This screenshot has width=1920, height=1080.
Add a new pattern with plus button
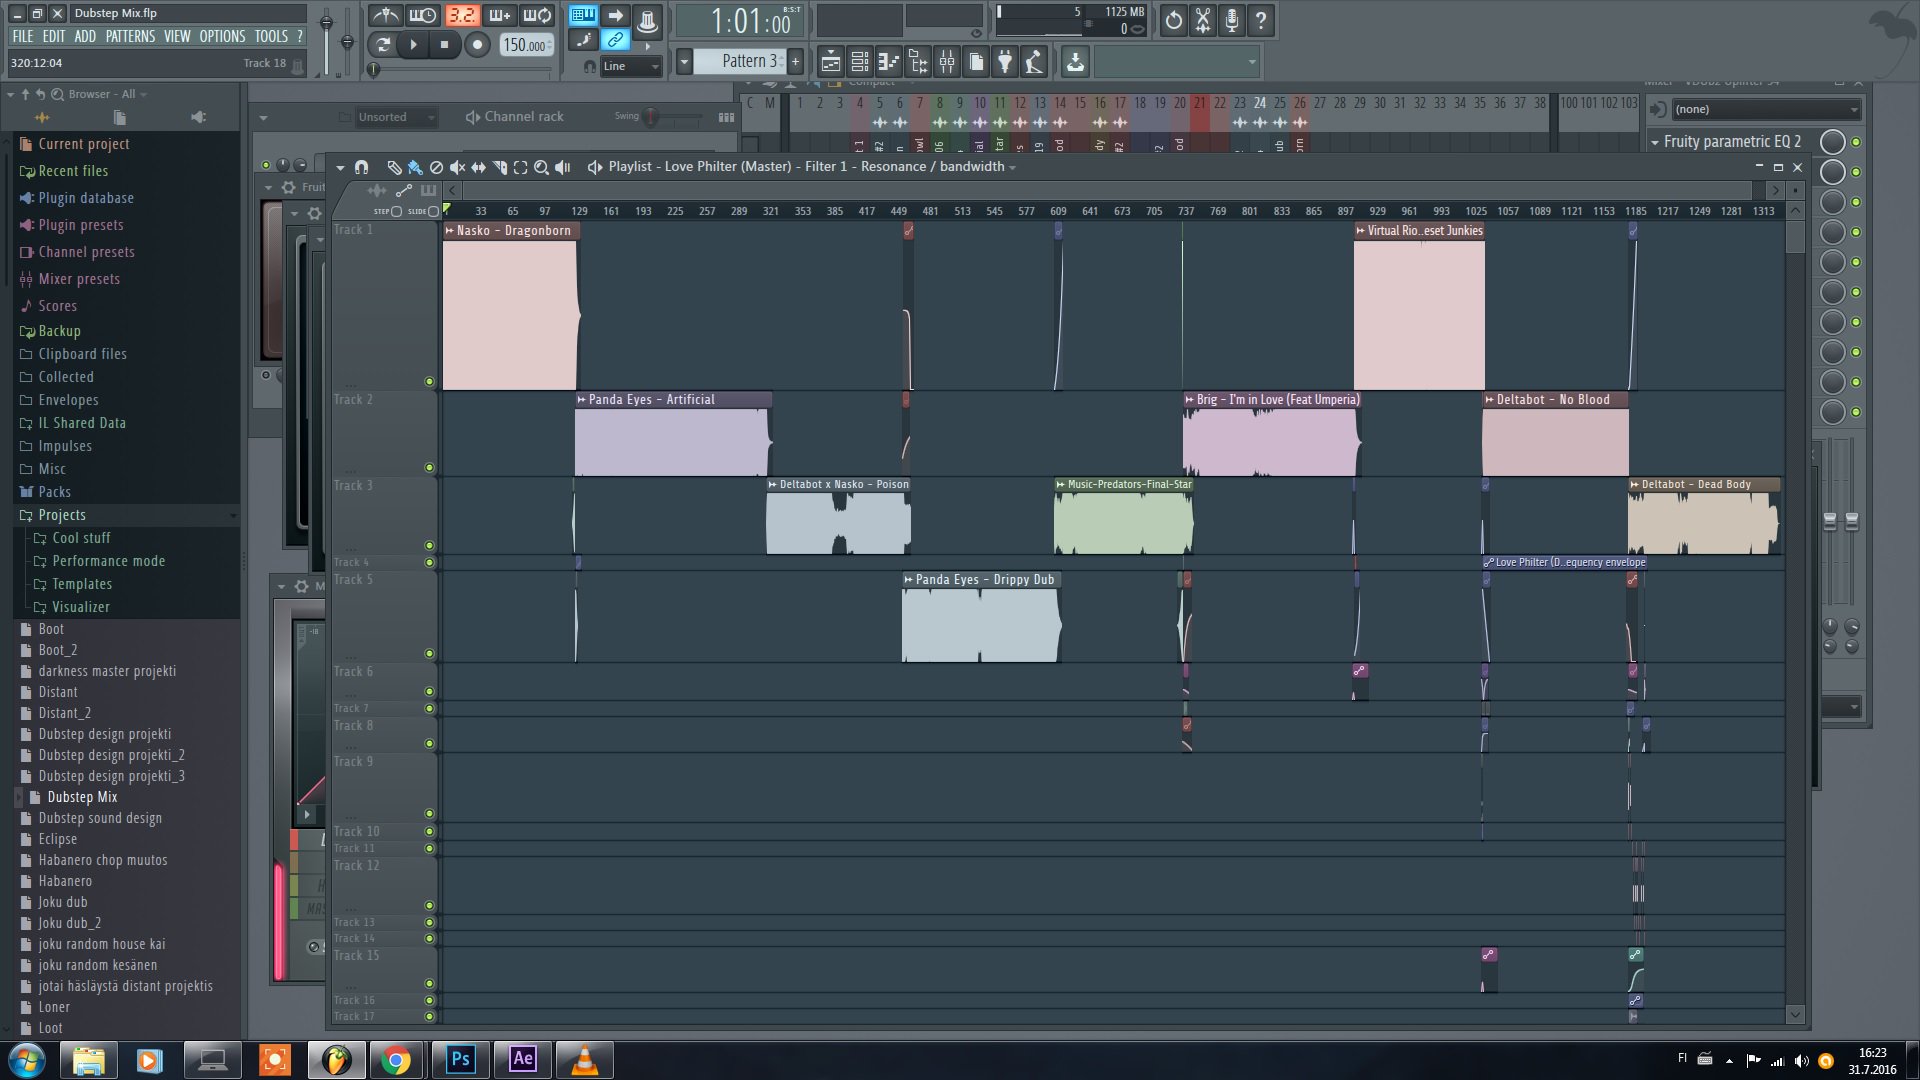pyautogui.click(x=795, y=62)
